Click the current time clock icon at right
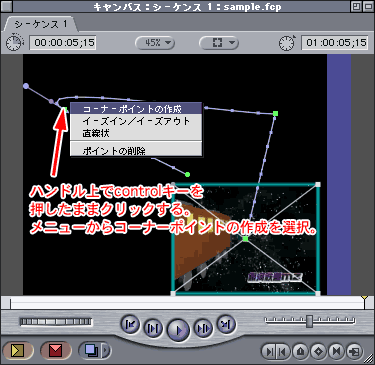Image resolution: width=375 pixels, height=365 pixels. tap(287, 43)
